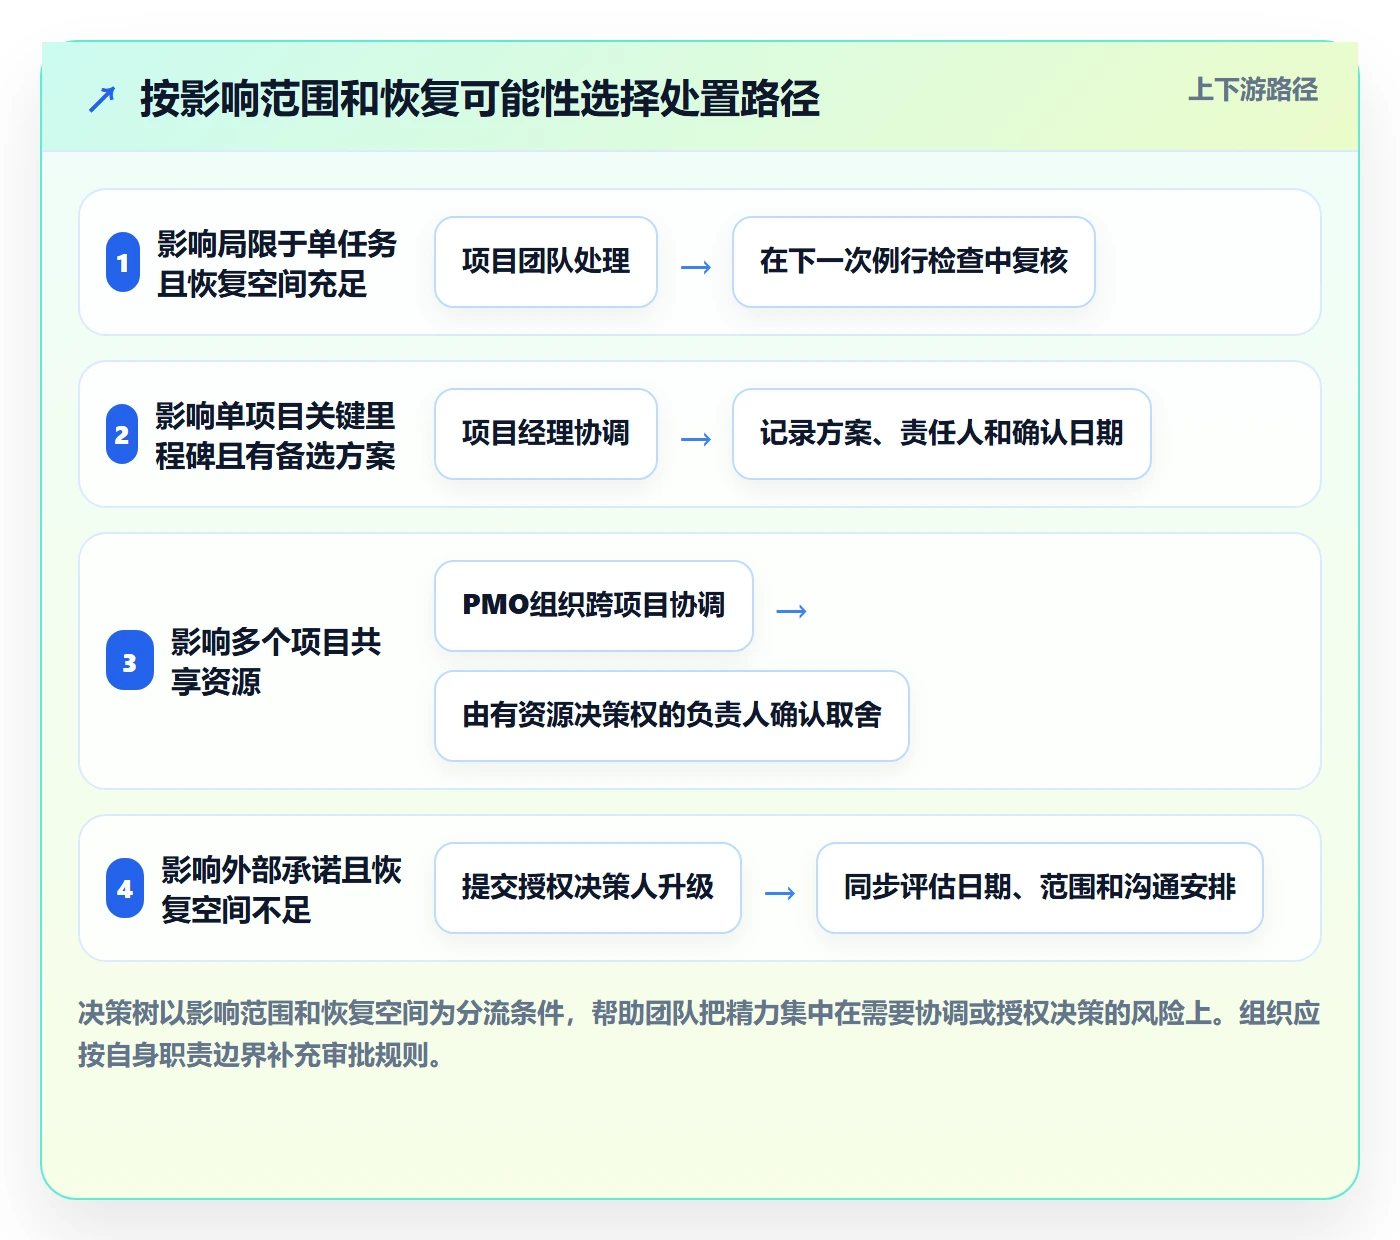Select the 项目经理协调 box

(546, 434)
